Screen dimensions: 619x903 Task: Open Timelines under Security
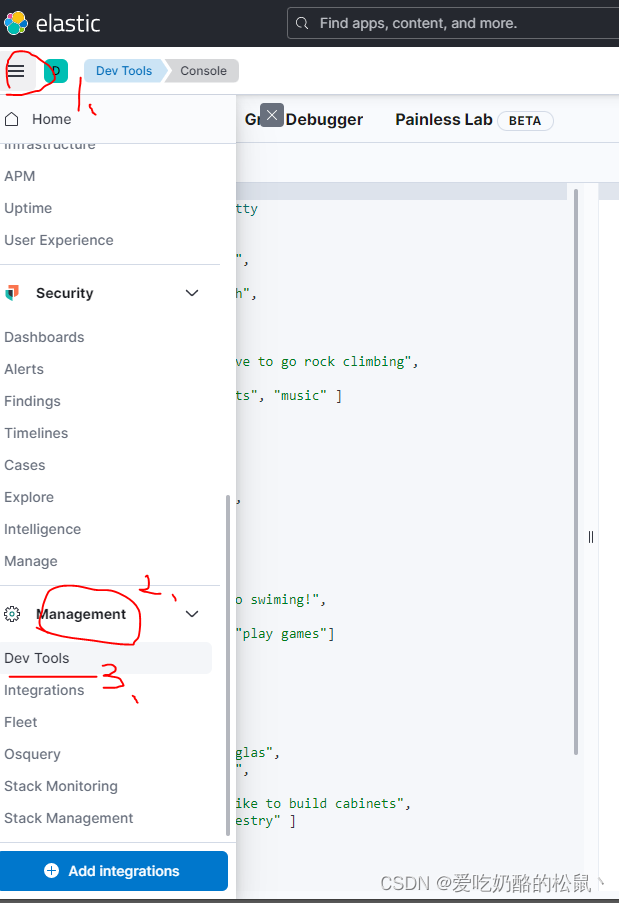pos(36,433)
